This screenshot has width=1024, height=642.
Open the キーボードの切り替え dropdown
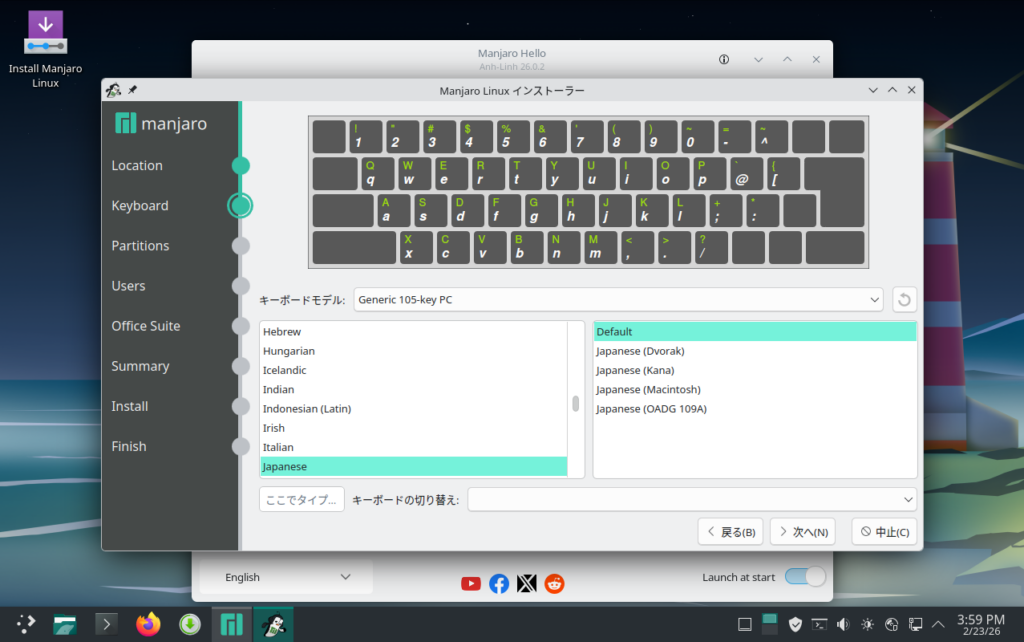[692, 499]
